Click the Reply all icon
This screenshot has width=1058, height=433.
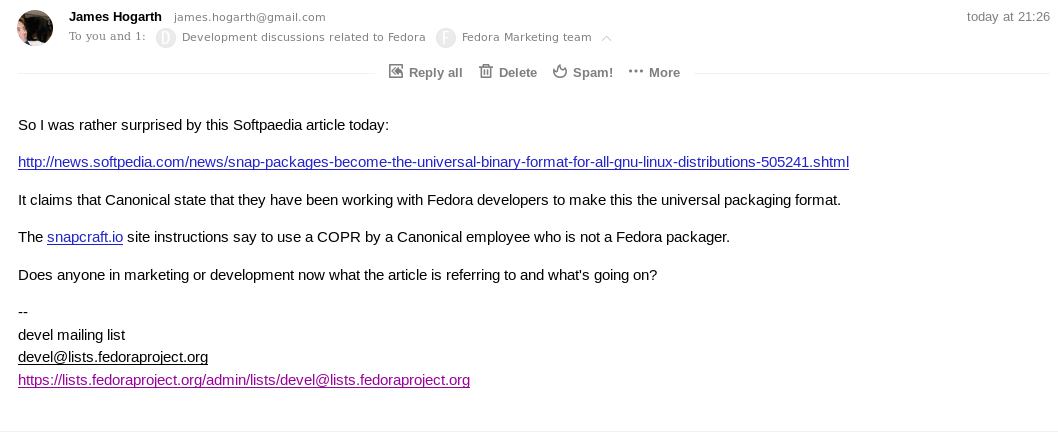[396, 71]
